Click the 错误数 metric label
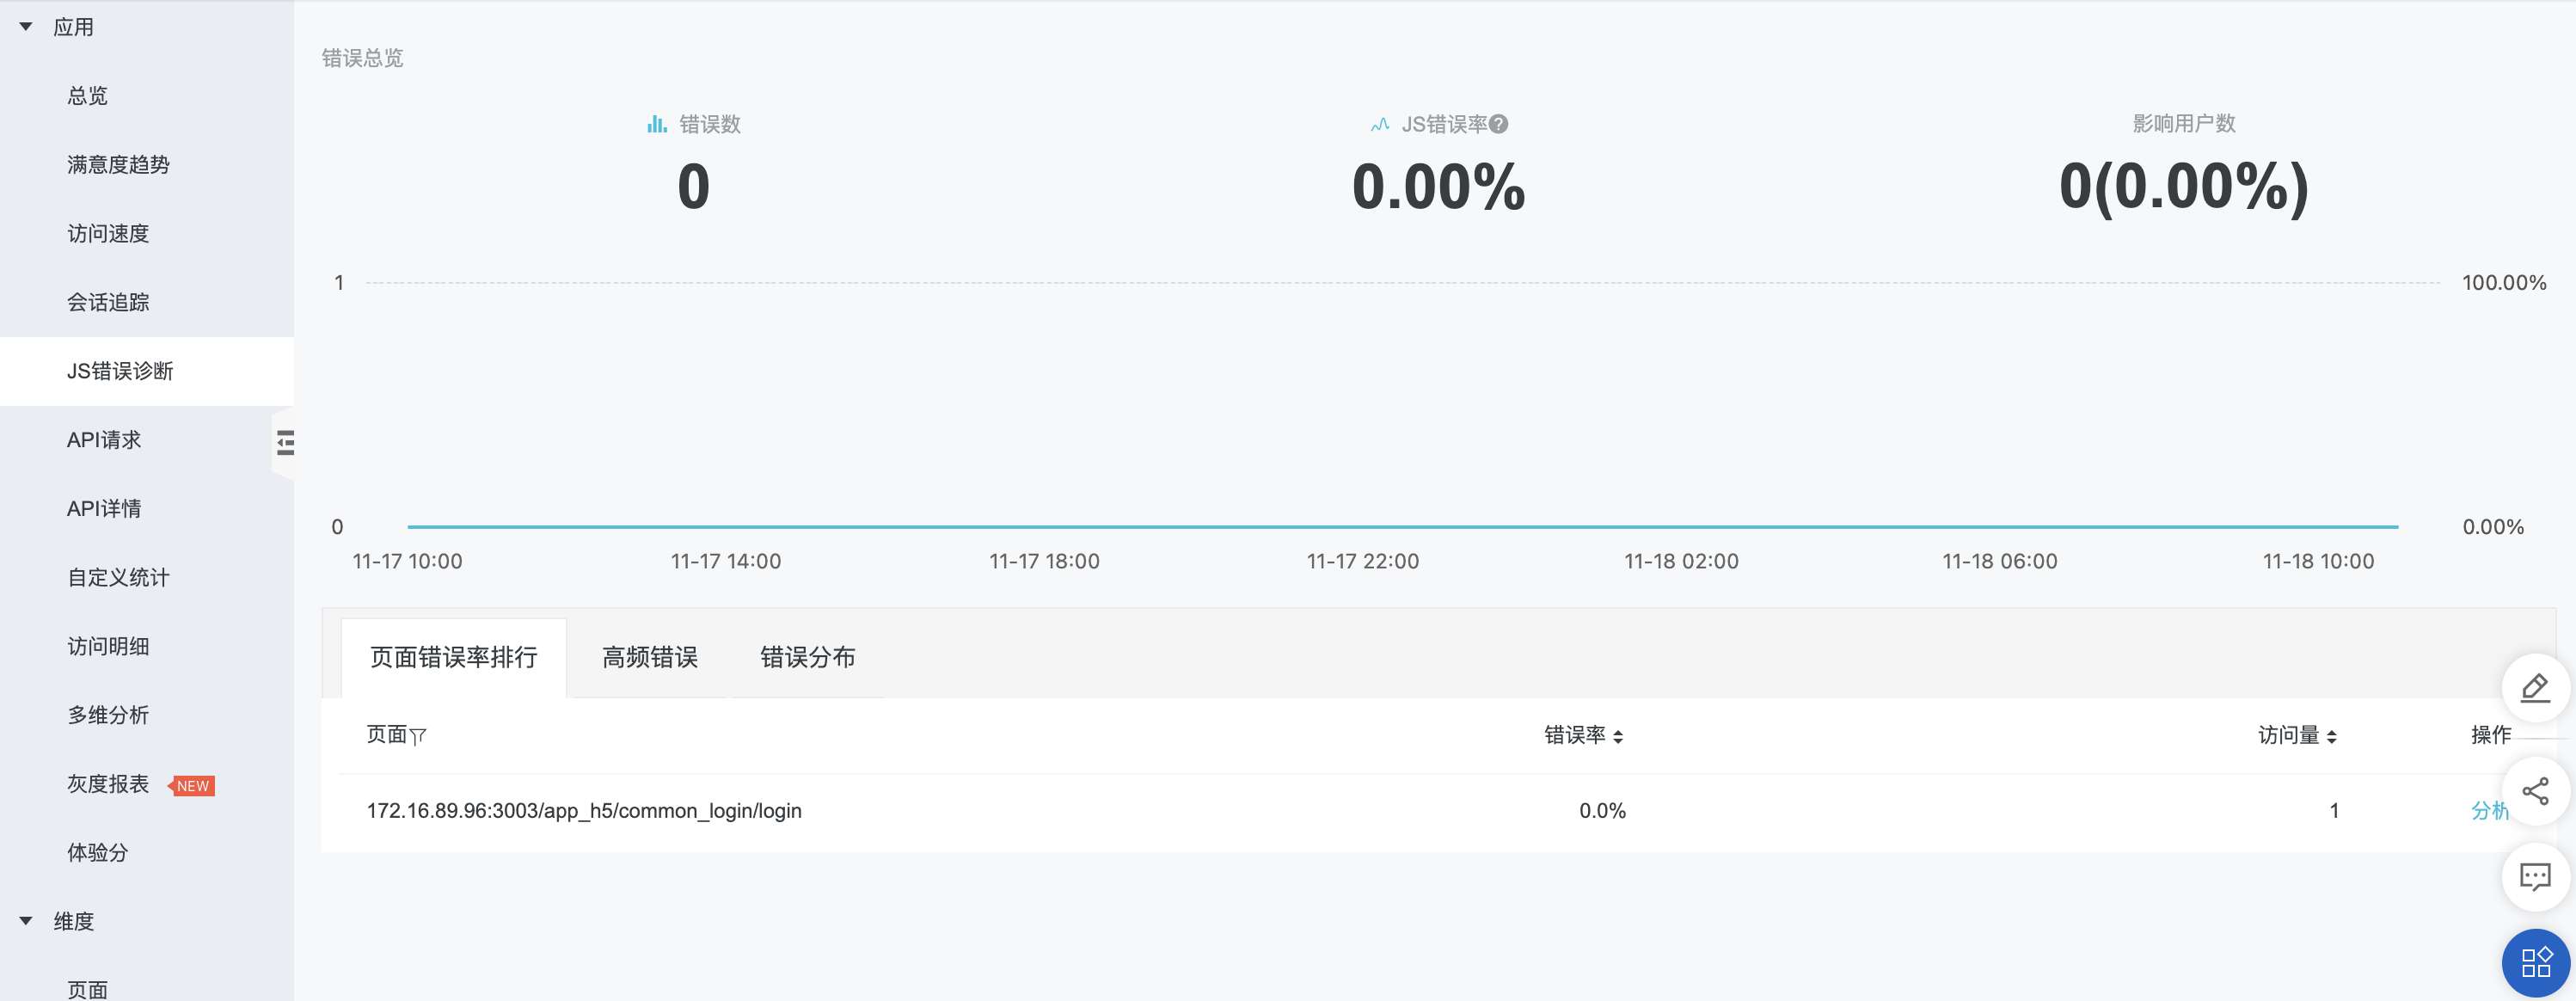This screenshot has height=1001, width=2576. click(x=710, y=124)
